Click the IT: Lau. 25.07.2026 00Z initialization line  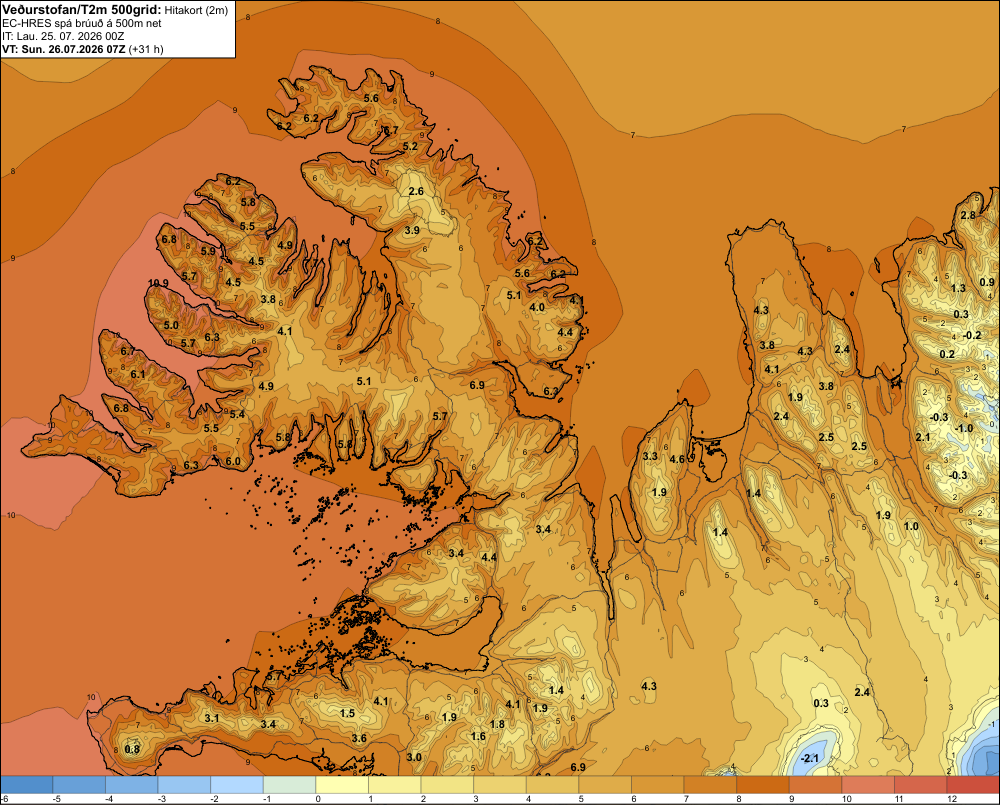coord(62,36)
